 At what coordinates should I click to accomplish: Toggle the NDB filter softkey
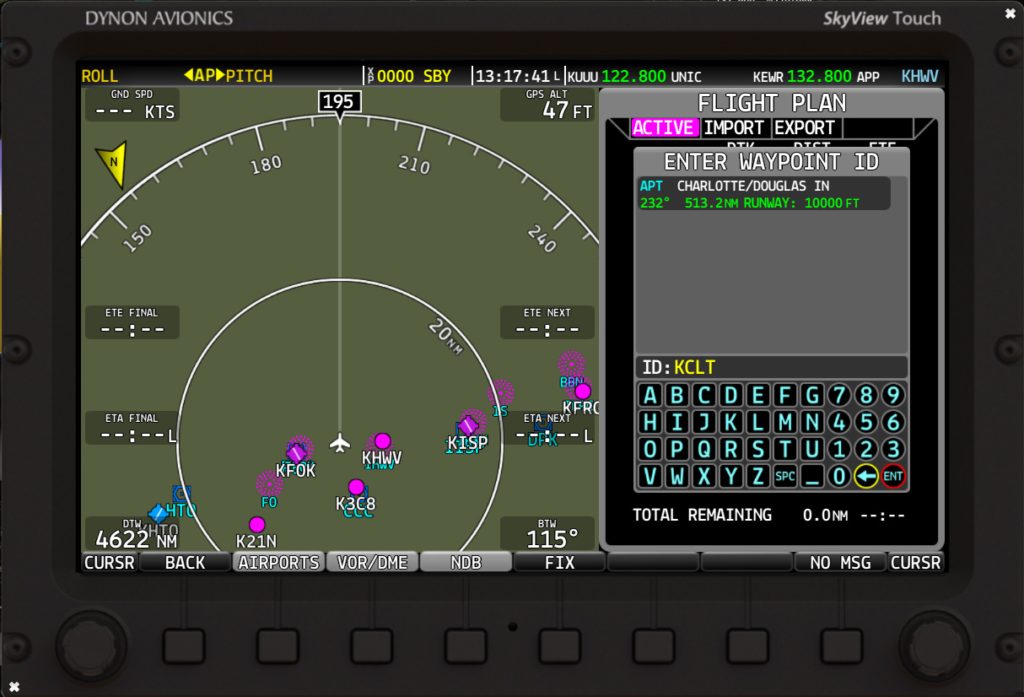click(466, 563)
